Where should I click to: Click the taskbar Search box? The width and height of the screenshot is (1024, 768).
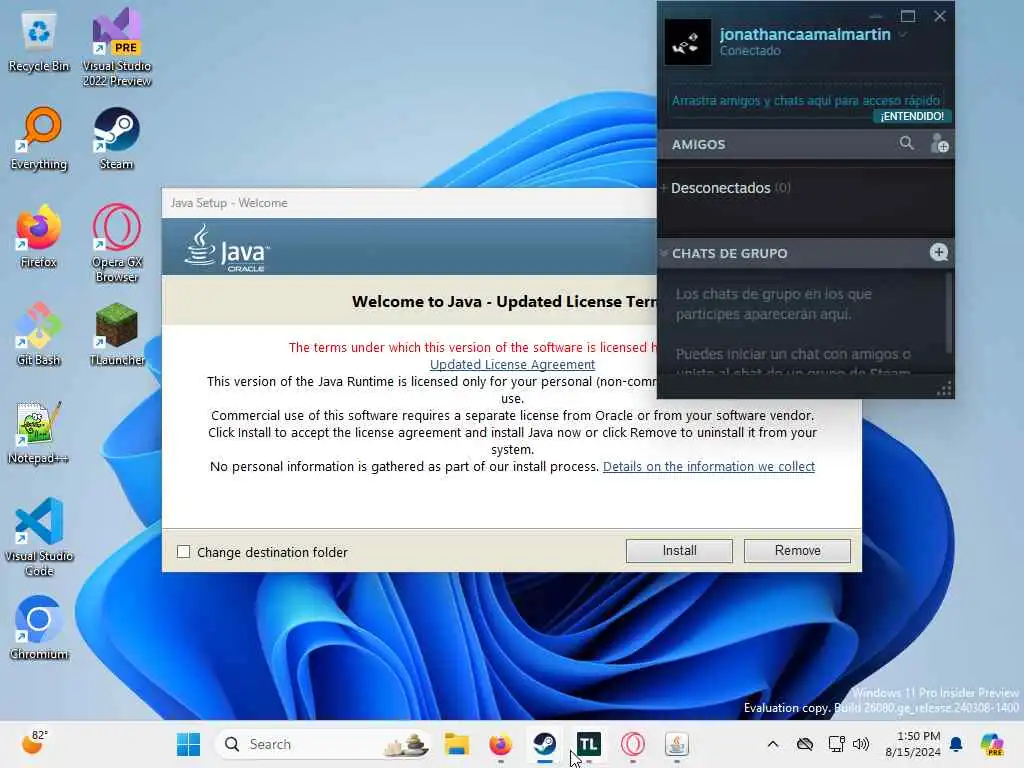[x=323, y=744]
